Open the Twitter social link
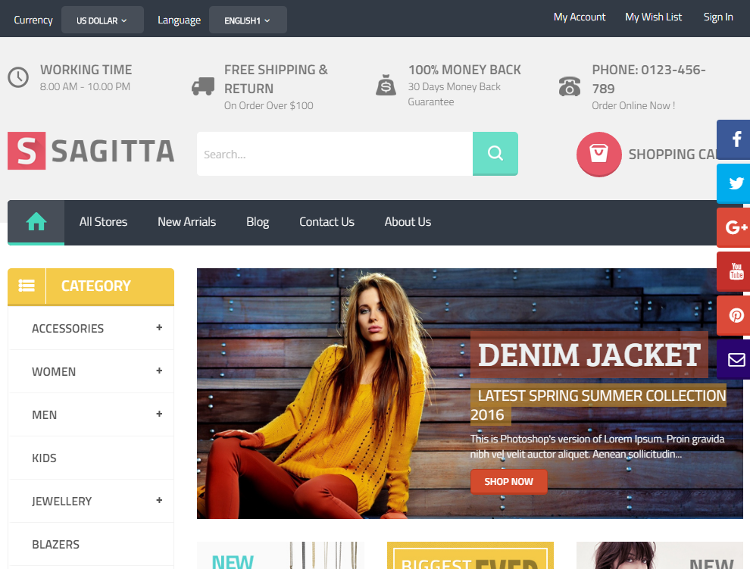The width and height of the screenshot is (750, 569). 734,183
